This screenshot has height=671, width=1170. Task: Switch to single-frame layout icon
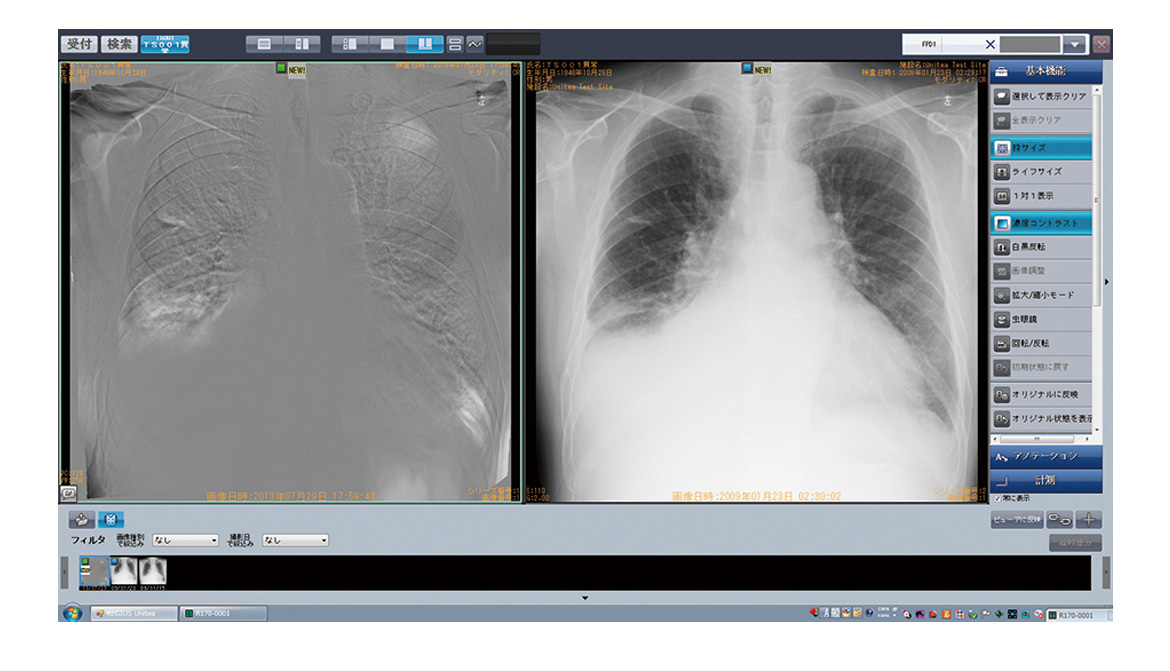click(388, 44)
